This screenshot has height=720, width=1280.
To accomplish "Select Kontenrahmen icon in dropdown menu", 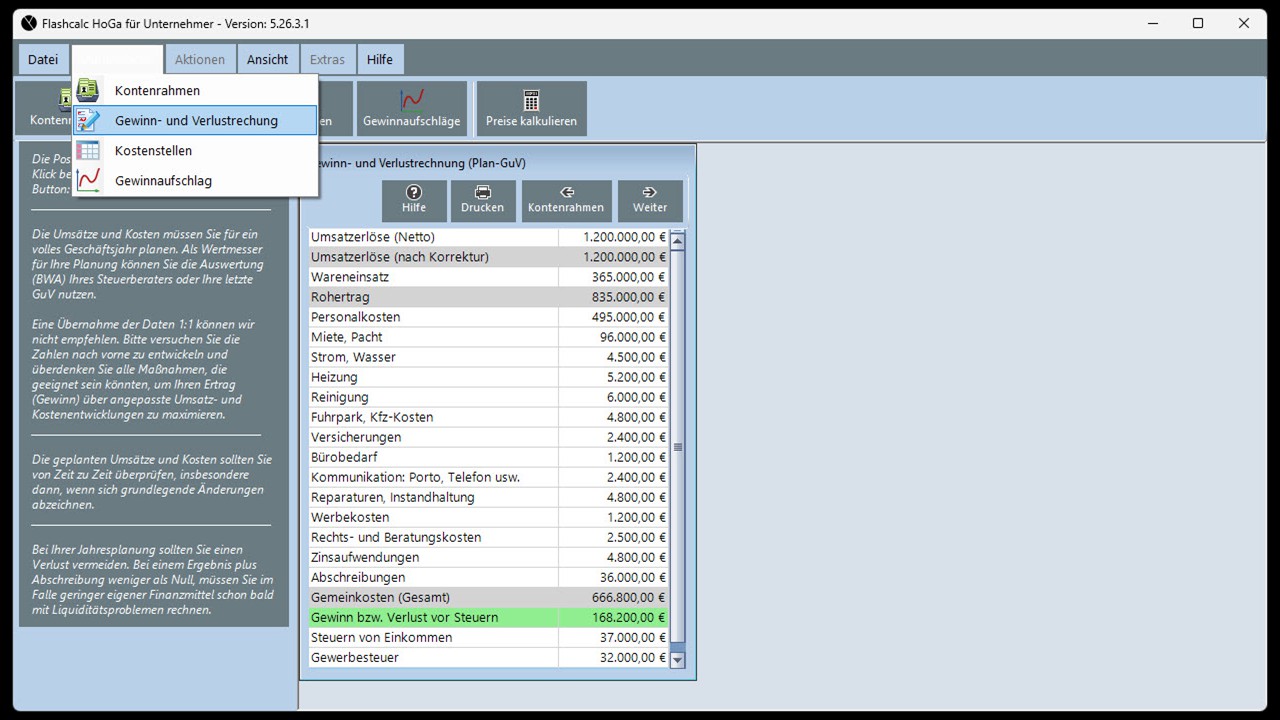I will (x=88, y=90).
